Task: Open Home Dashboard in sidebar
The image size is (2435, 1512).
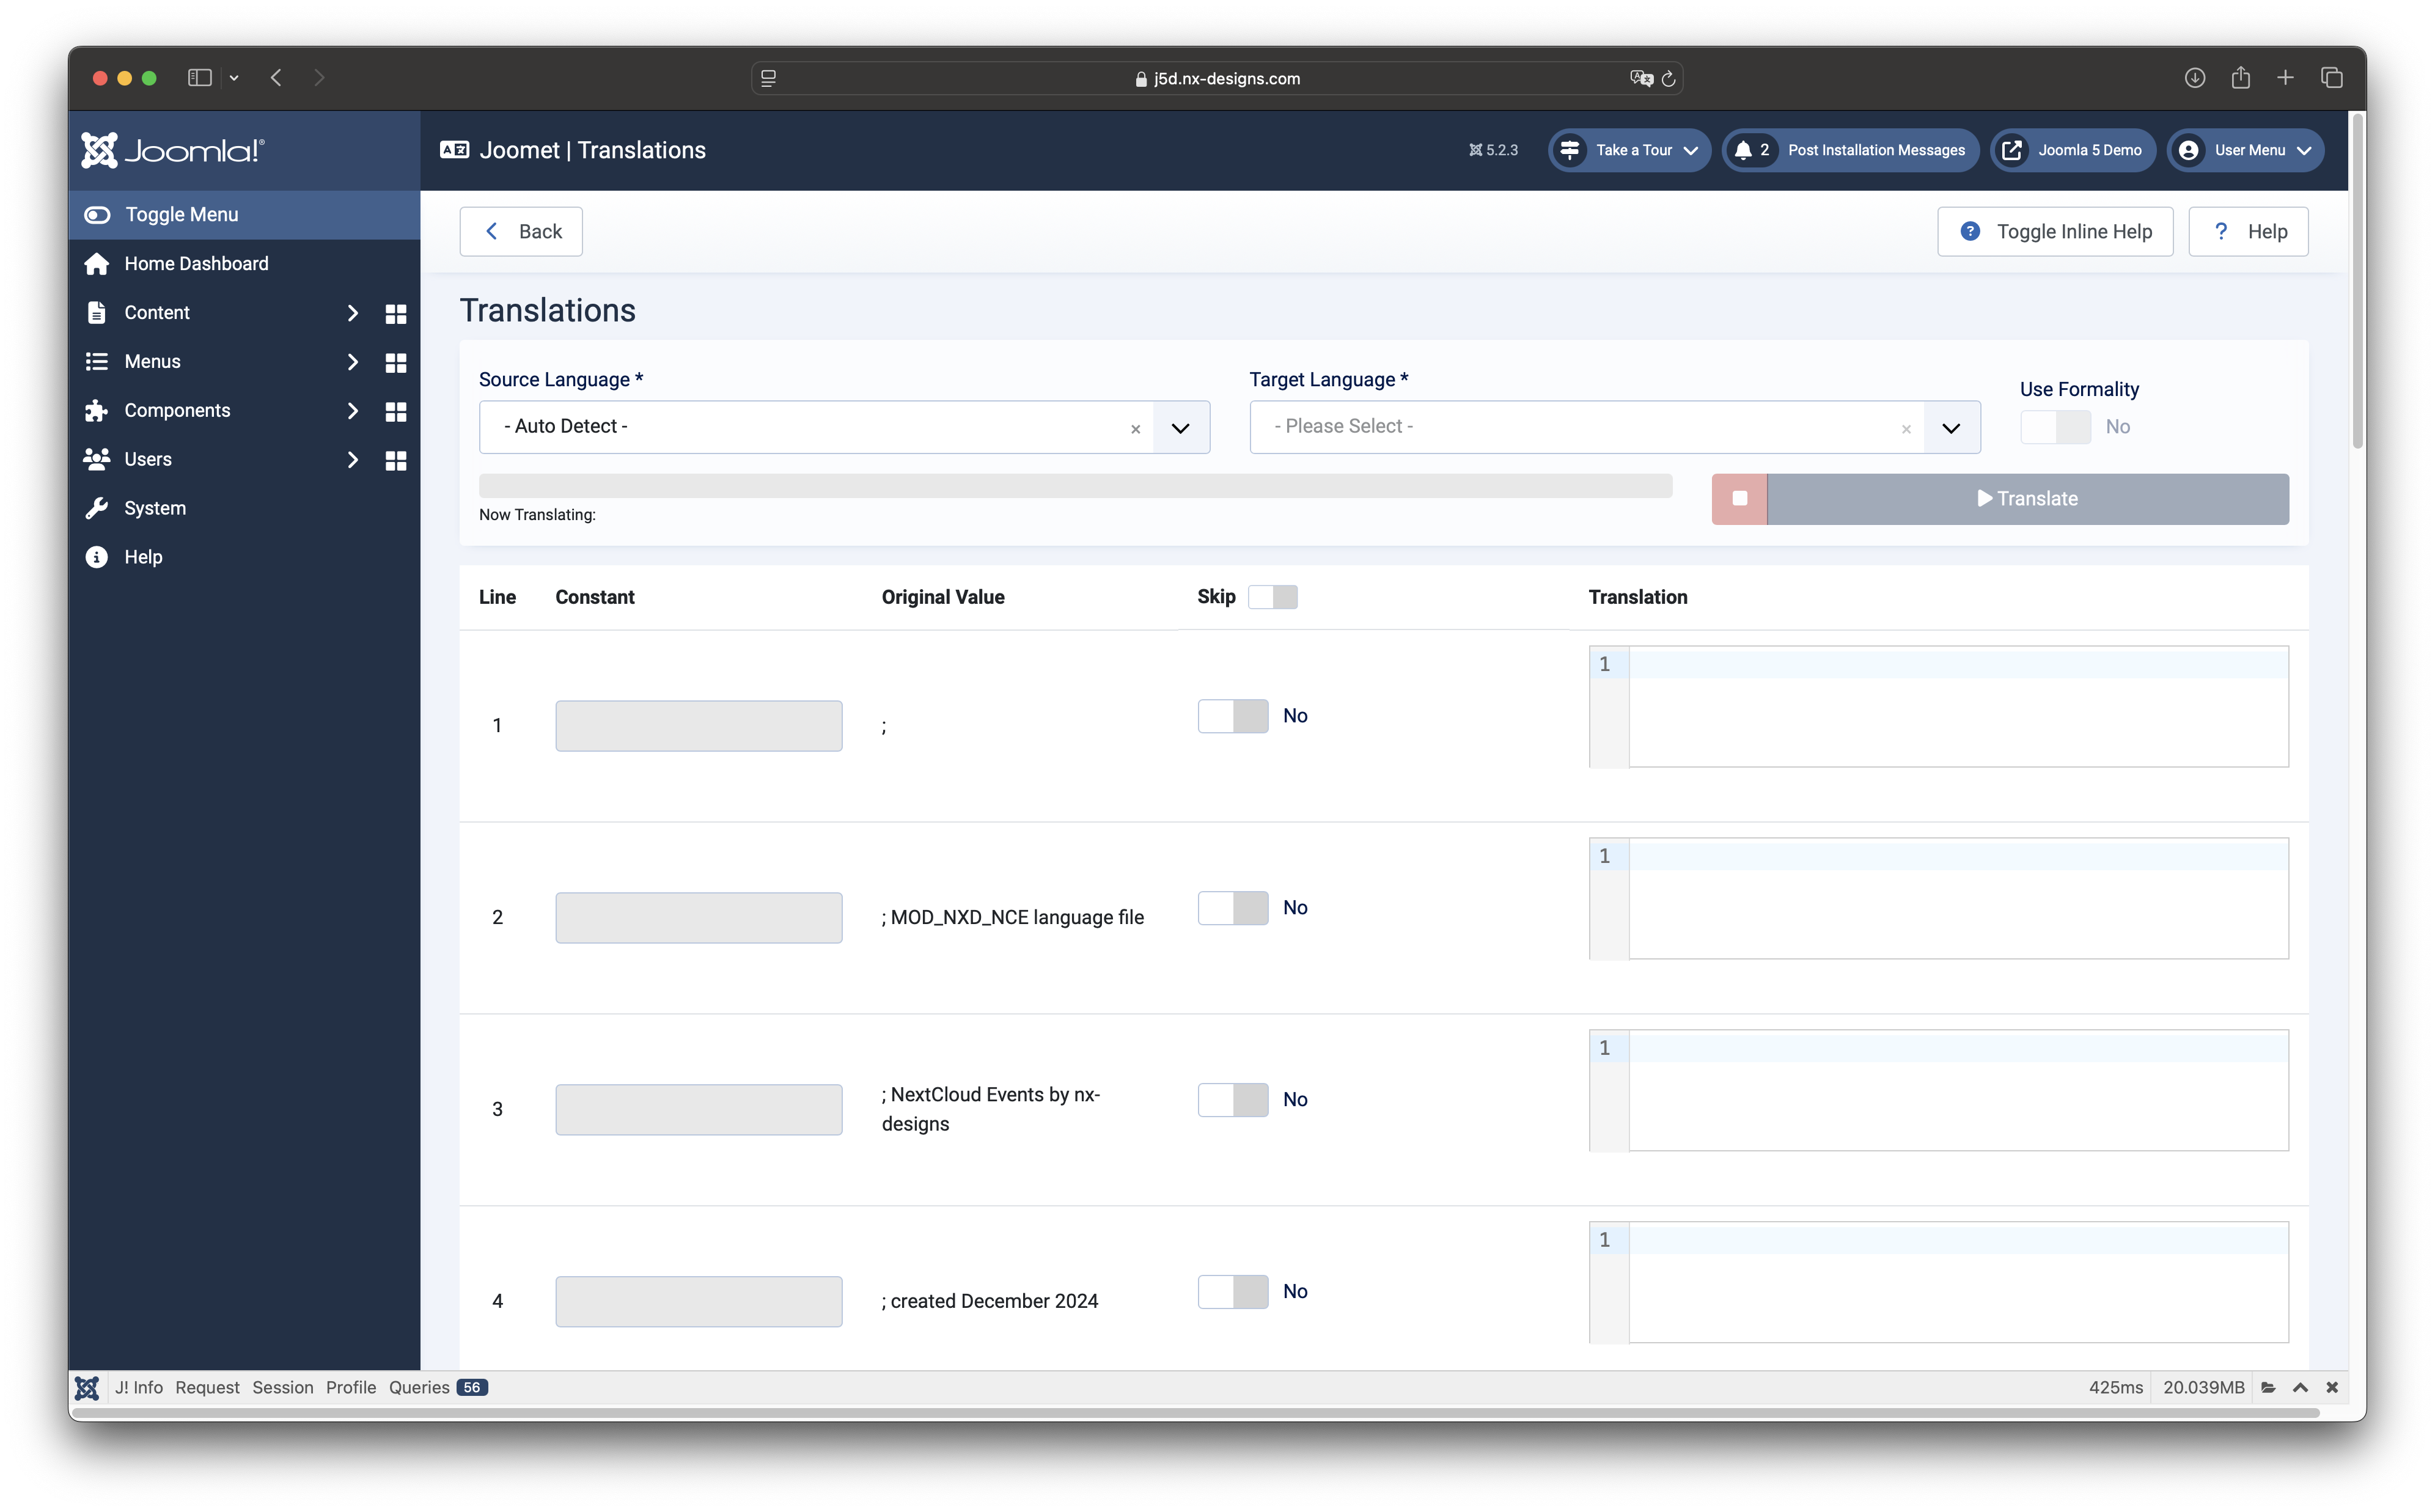Action: 244,264
